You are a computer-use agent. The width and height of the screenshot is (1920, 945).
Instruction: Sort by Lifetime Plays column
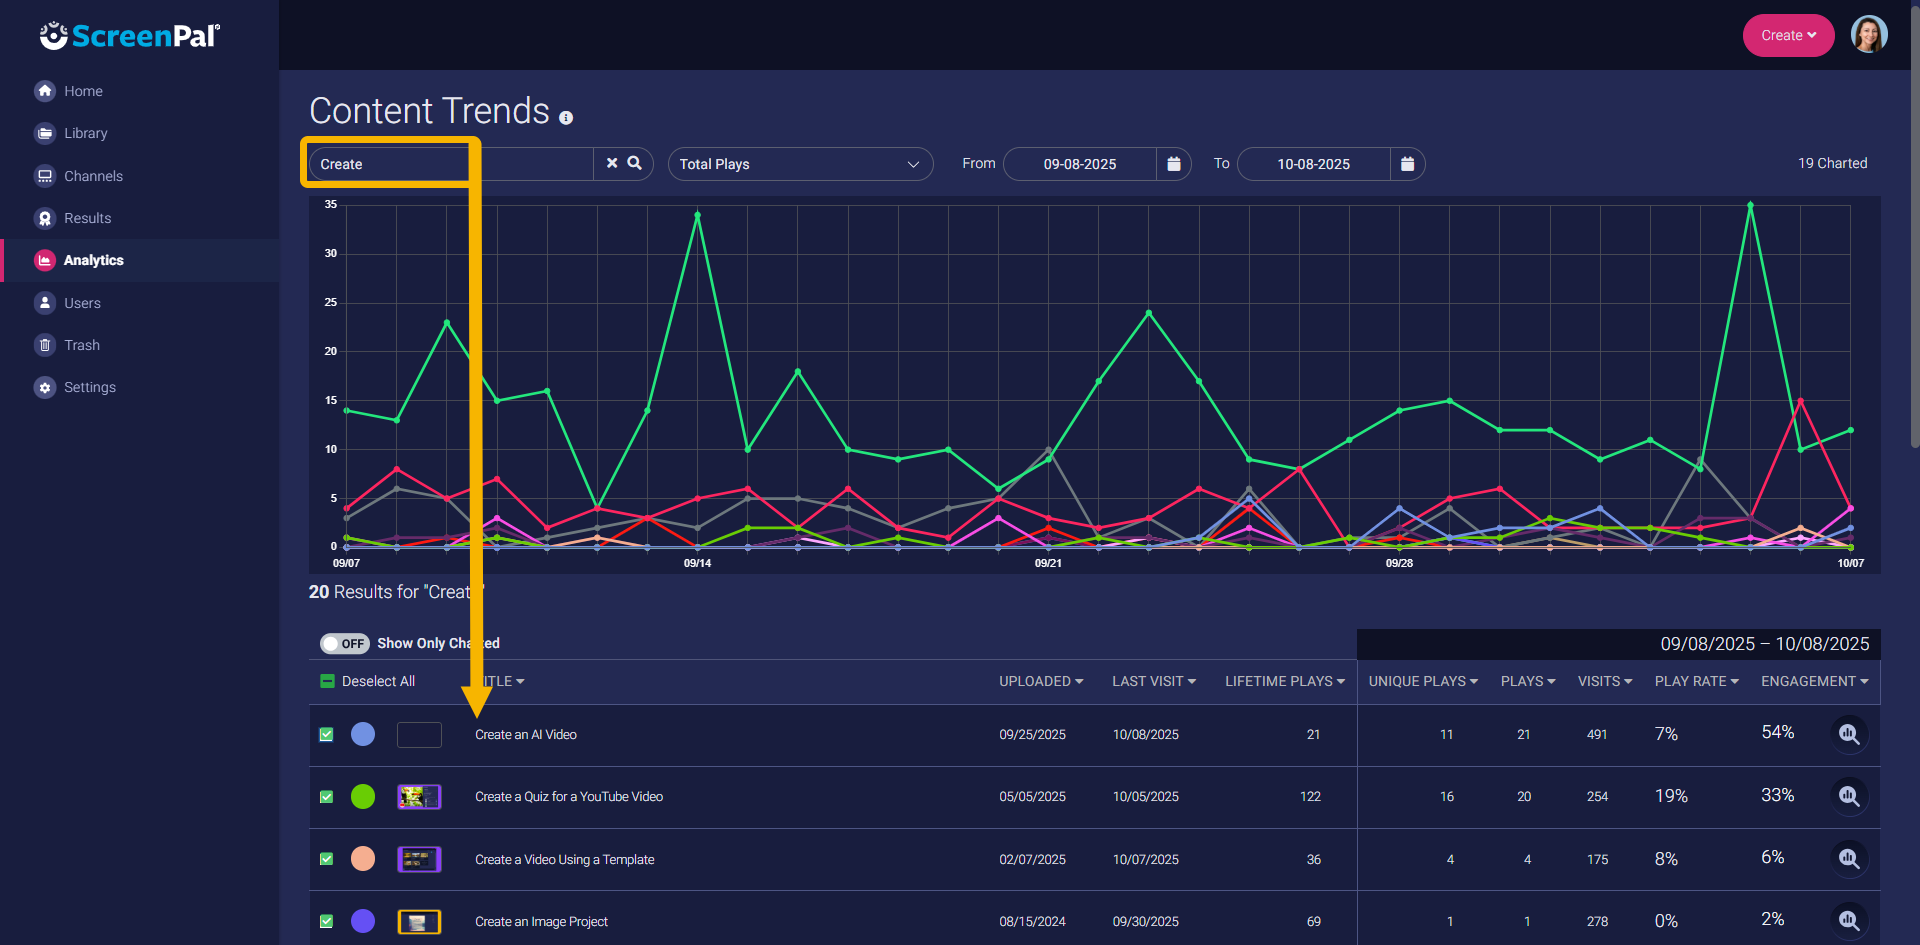coord(1284,681)
